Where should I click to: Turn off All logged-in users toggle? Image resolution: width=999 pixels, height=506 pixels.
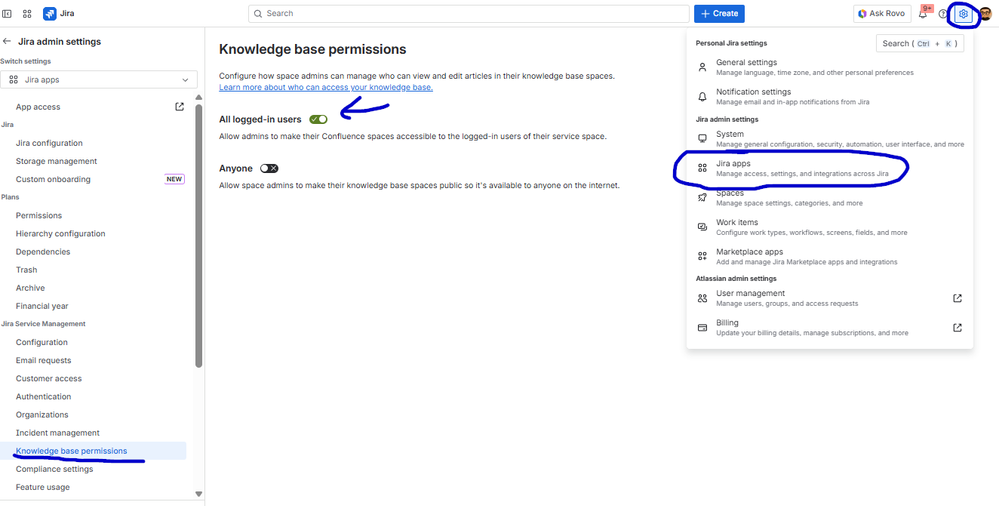(x=318, y=119)
